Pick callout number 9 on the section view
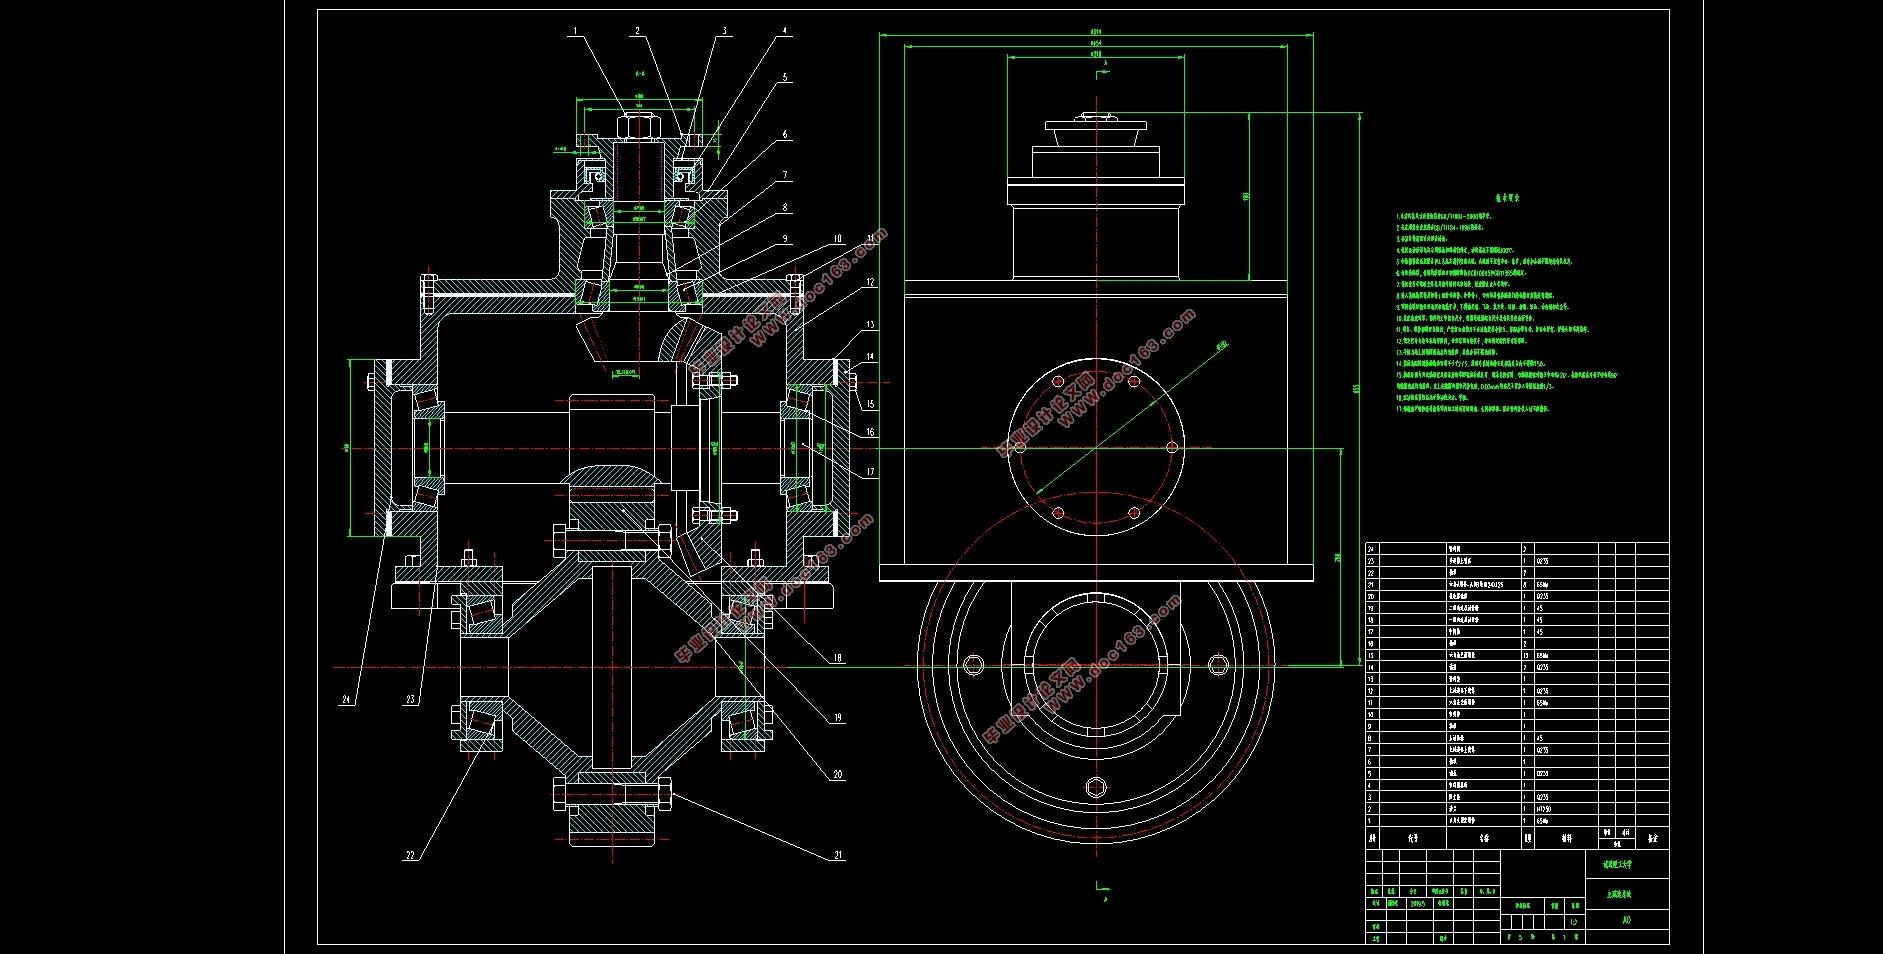 pos(785,240)
